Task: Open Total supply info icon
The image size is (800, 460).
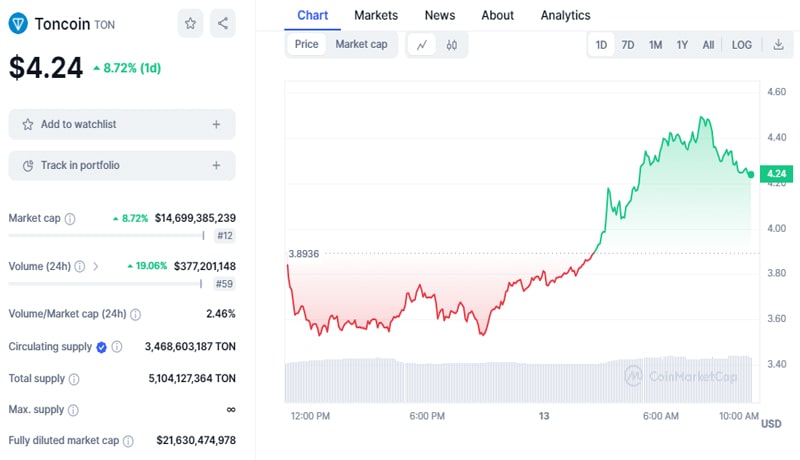Action: click(74, 379)
